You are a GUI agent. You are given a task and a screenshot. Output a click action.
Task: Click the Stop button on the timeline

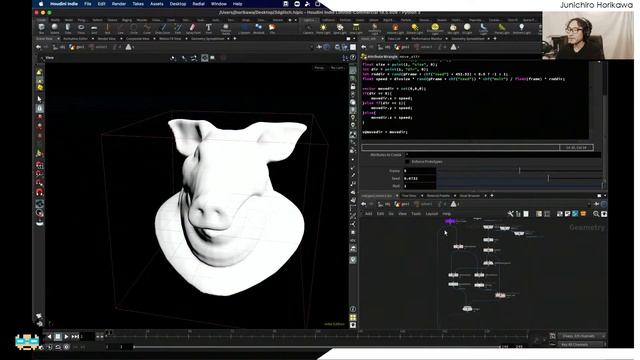point(58,337)
